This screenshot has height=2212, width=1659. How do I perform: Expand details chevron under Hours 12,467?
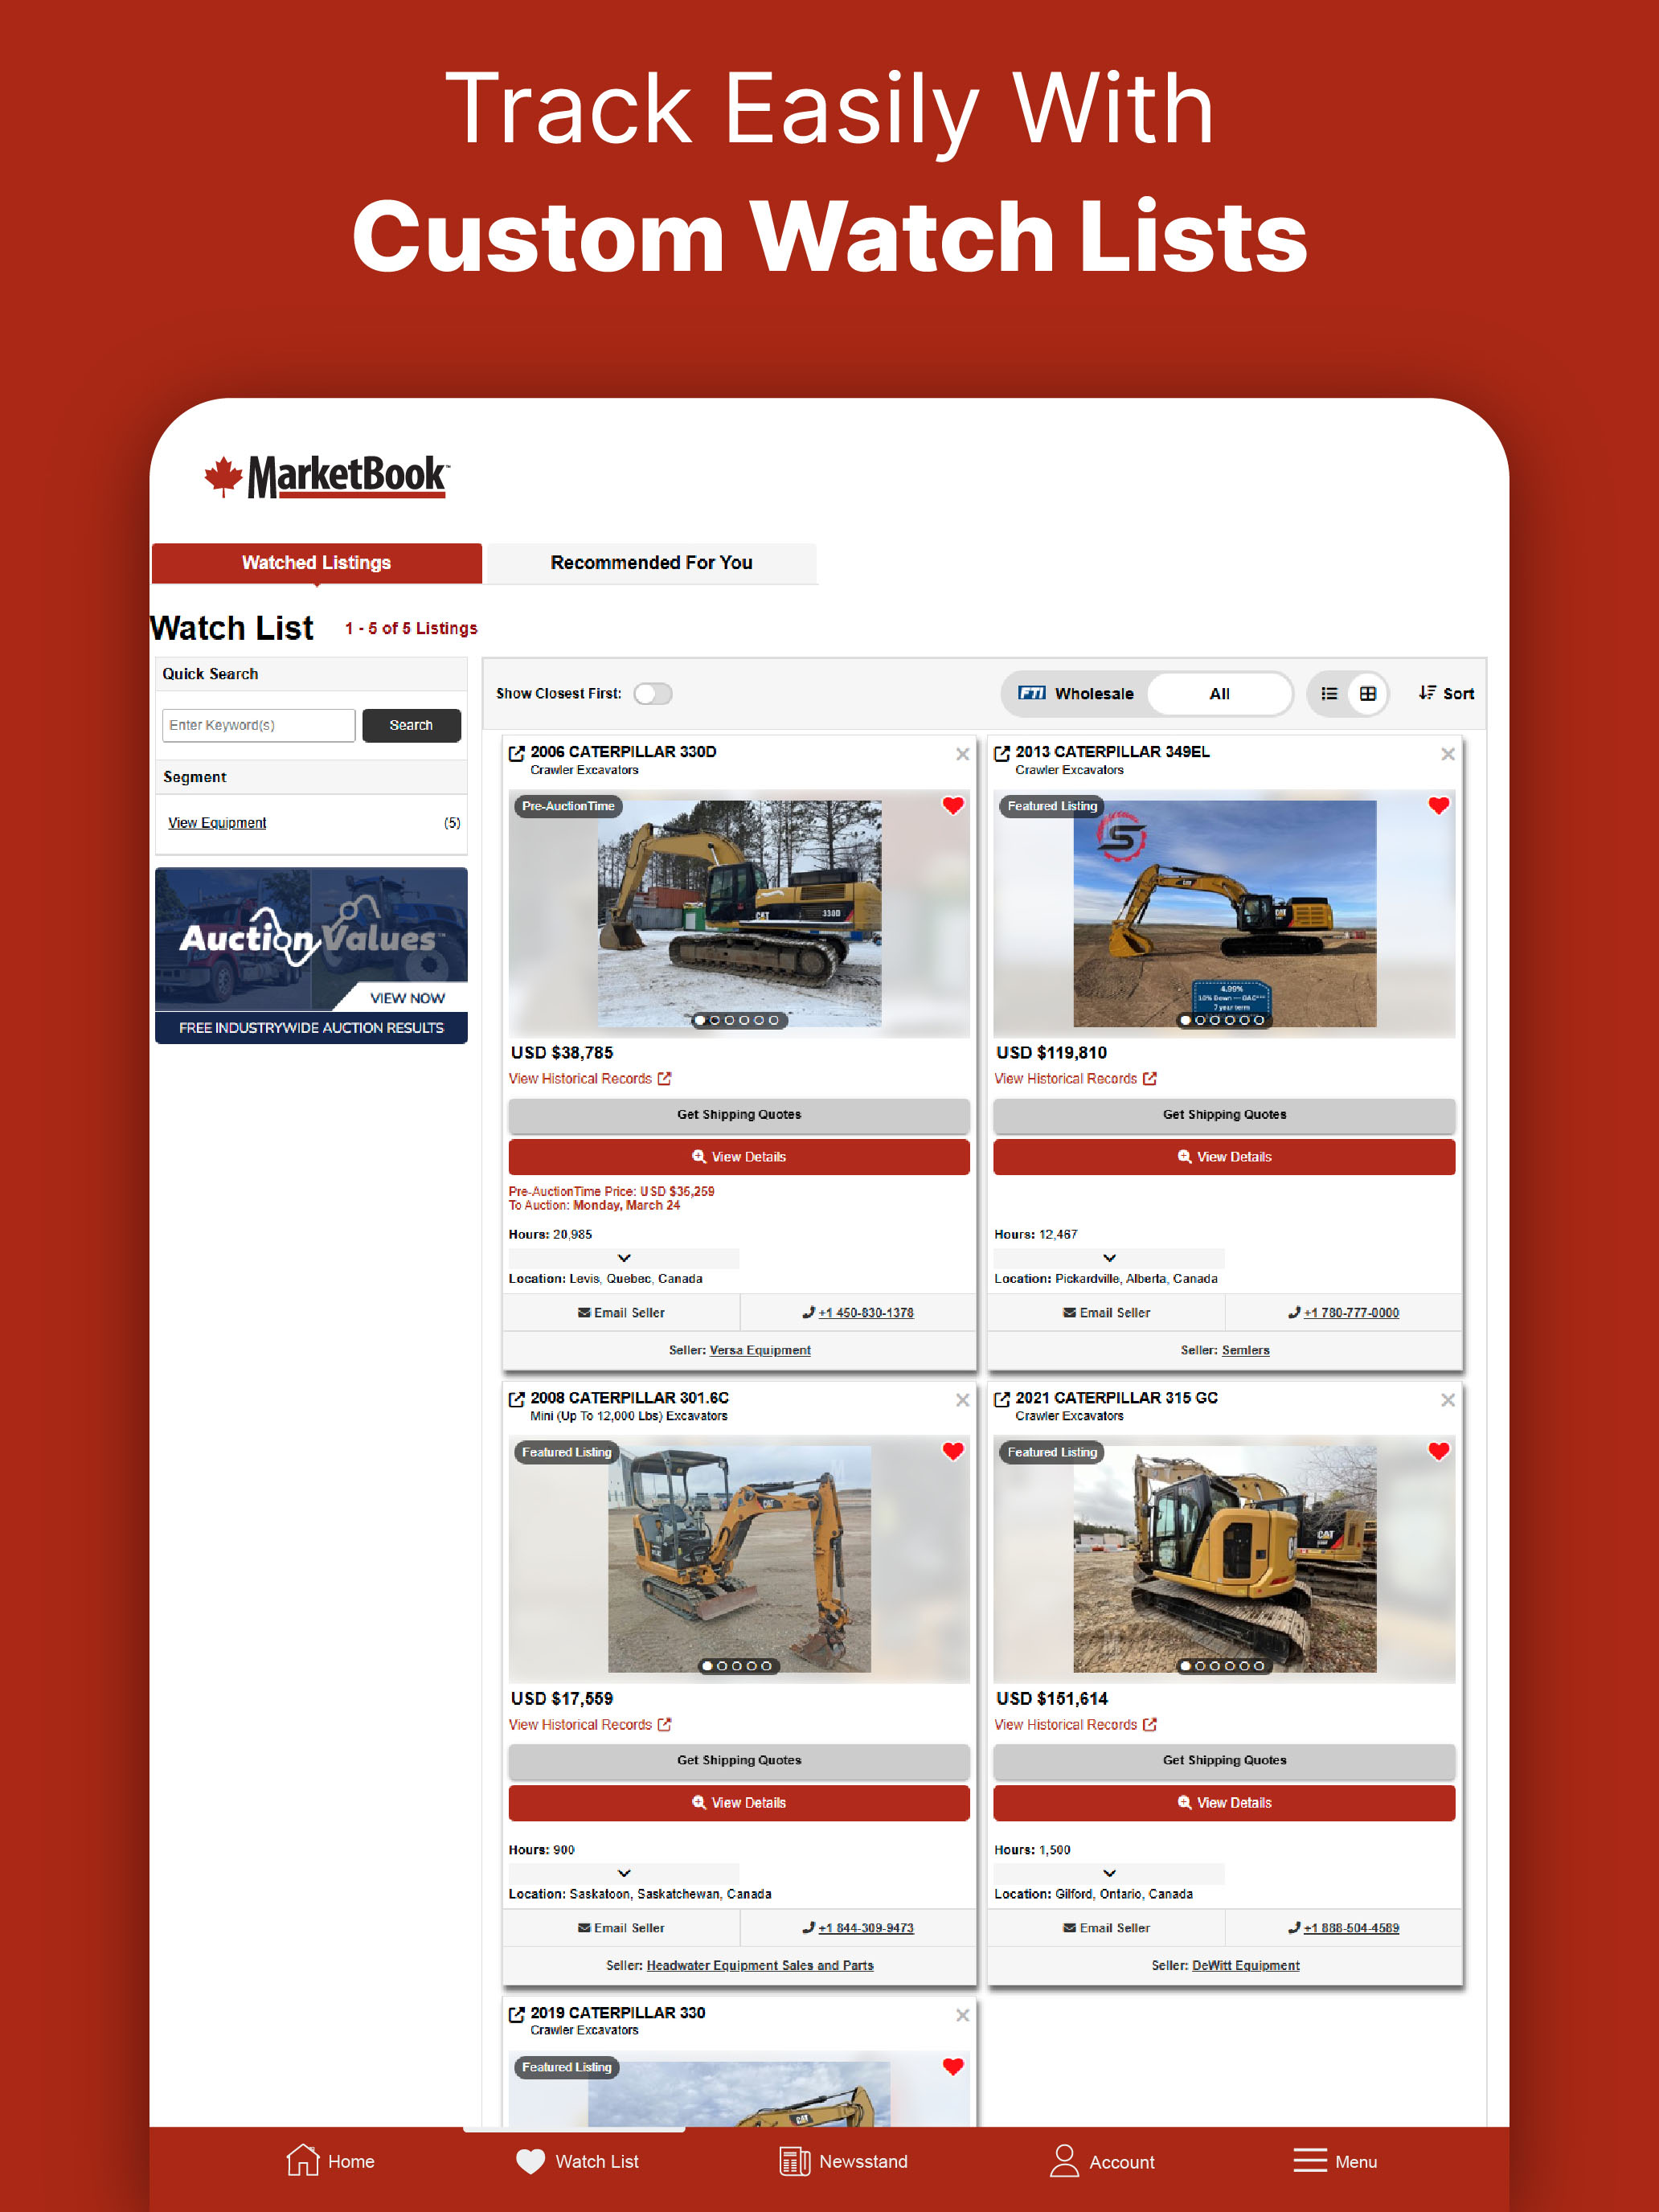tap(1109, 1257)
